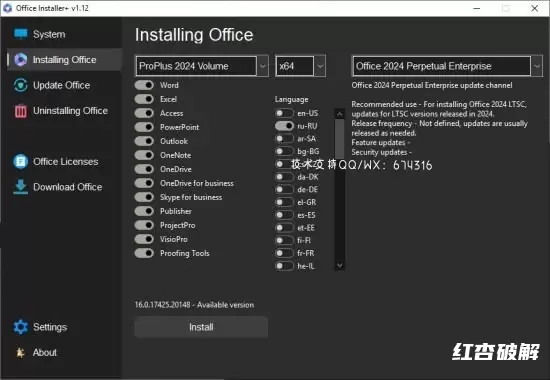
Task: Click the Settings gear icon
Action: pyautogui.click(x=21, y=327)
